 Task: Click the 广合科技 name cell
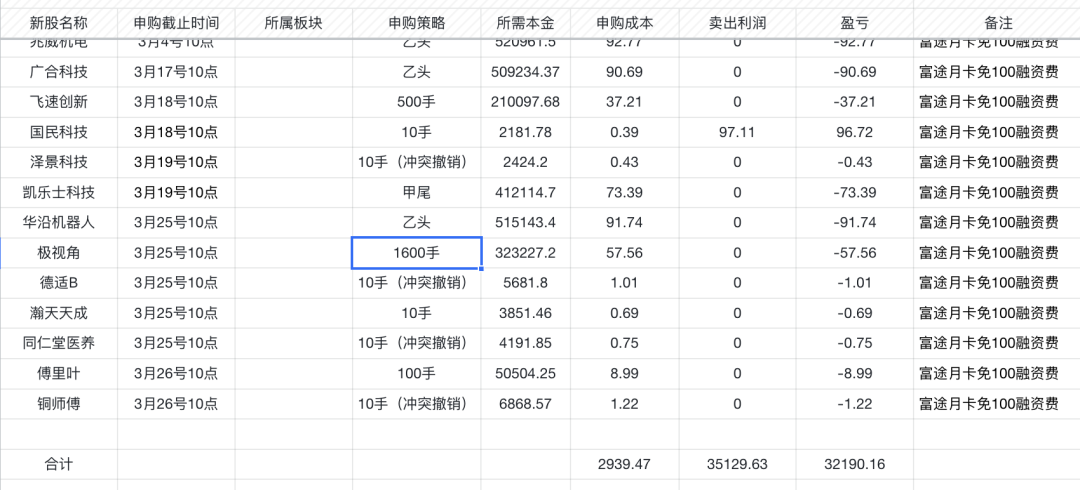(x=59, y=72)
